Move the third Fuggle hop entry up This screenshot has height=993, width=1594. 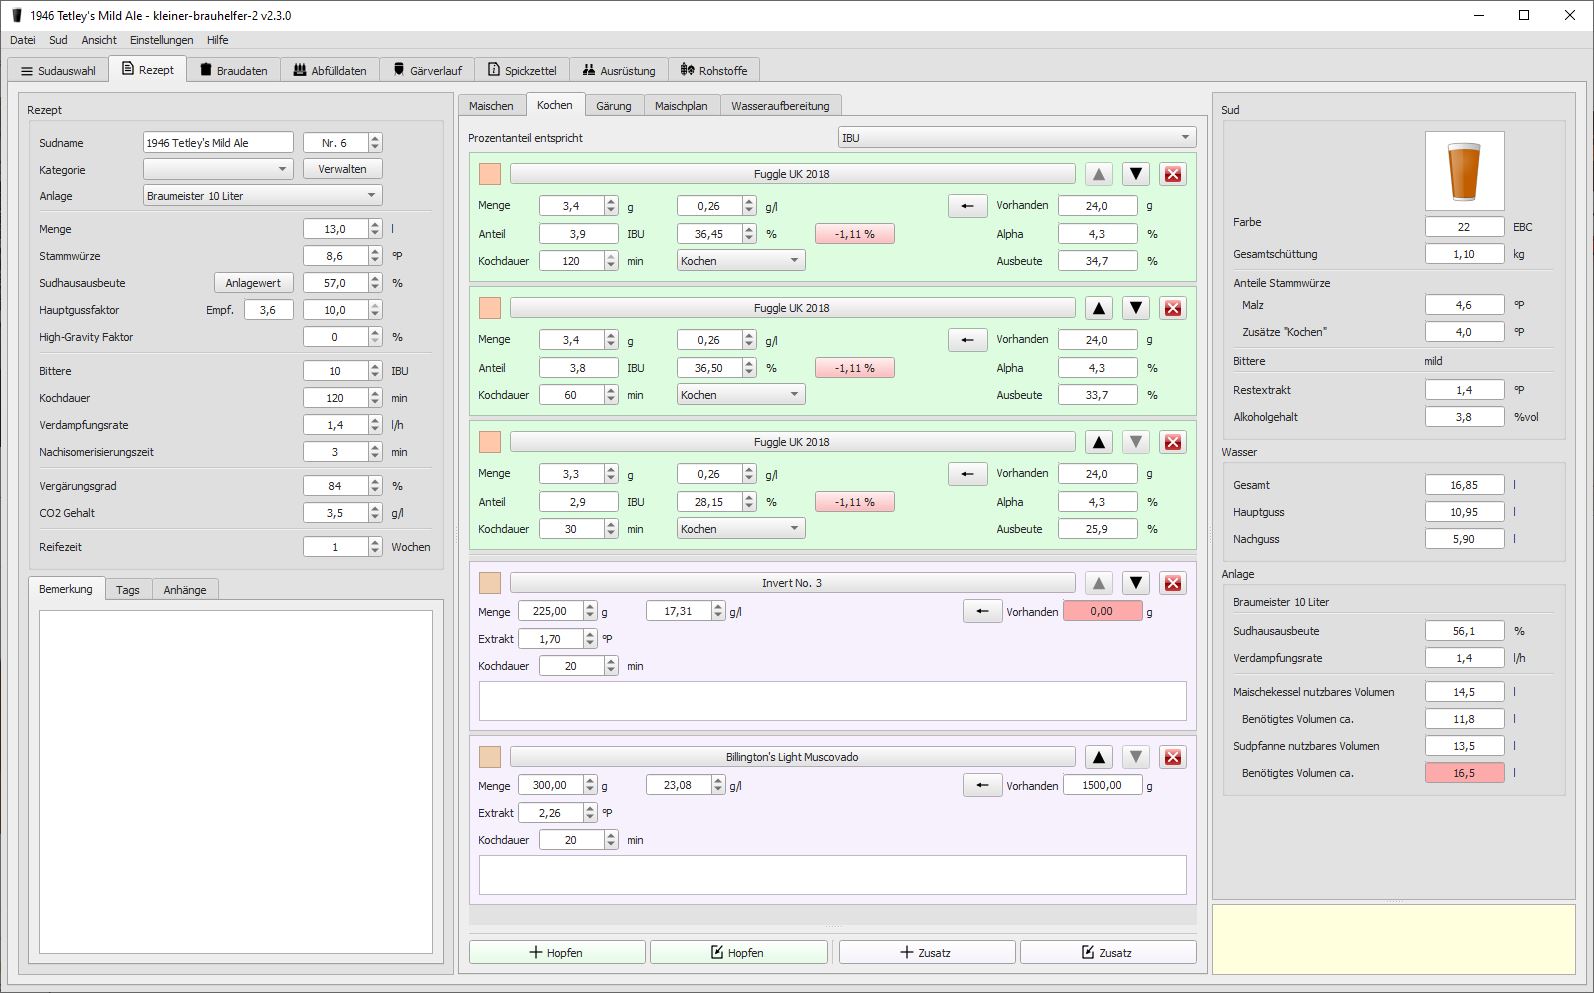pyautogui.click(x=1098, y=442)
